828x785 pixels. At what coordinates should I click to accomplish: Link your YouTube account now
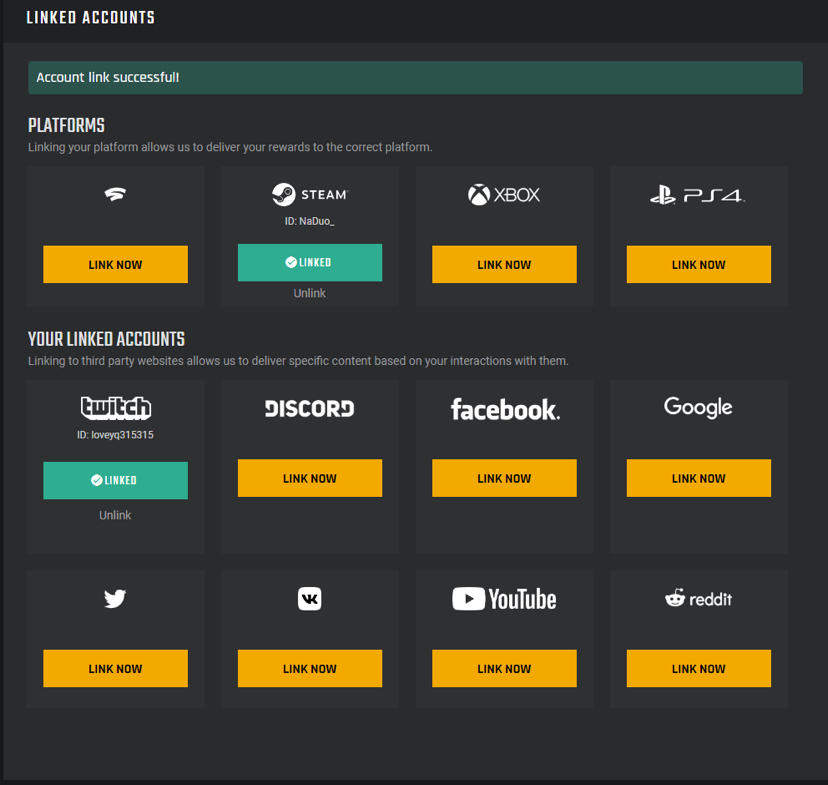[x=504, y=669]
